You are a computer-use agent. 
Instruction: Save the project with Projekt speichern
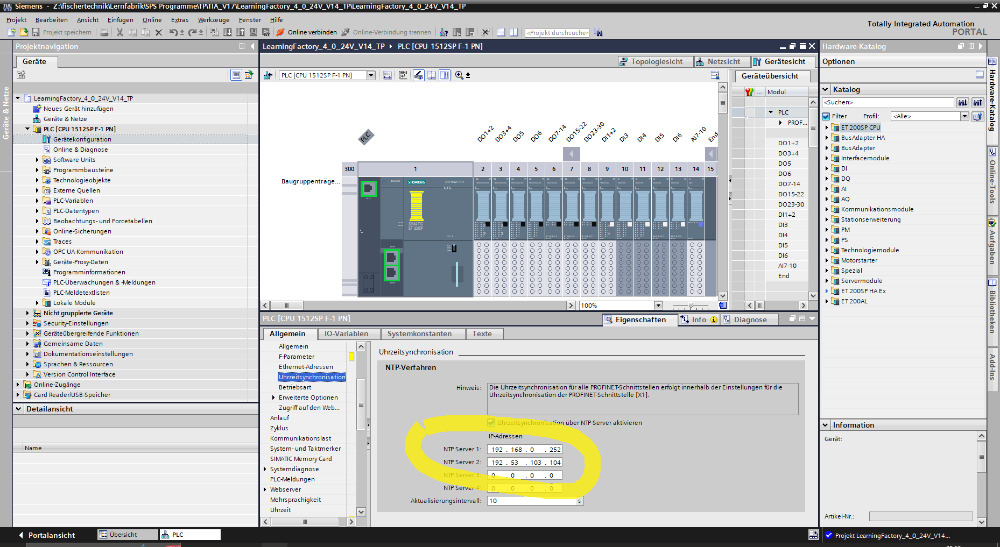click(61, 32)
